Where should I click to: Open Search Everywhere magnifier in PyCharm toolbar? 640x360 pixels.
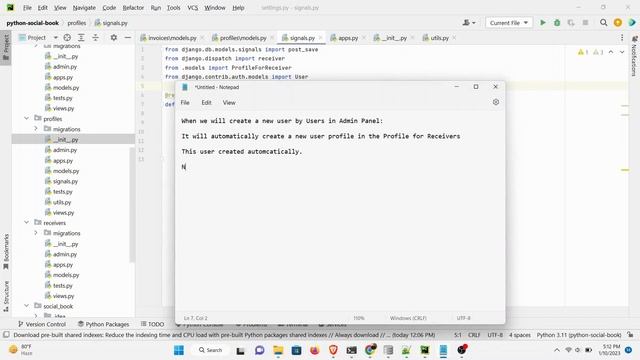point(603,23)
